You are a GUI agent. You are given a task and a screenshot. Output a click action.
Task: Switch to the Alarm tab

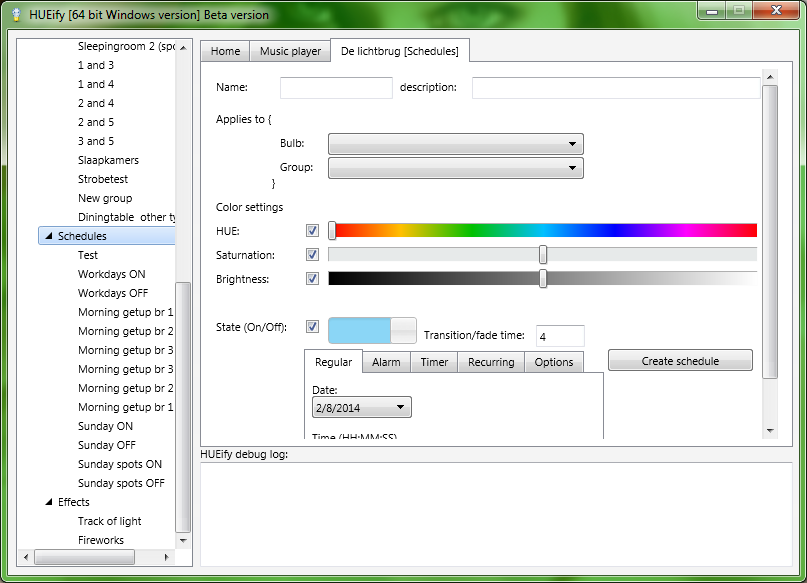386,362
